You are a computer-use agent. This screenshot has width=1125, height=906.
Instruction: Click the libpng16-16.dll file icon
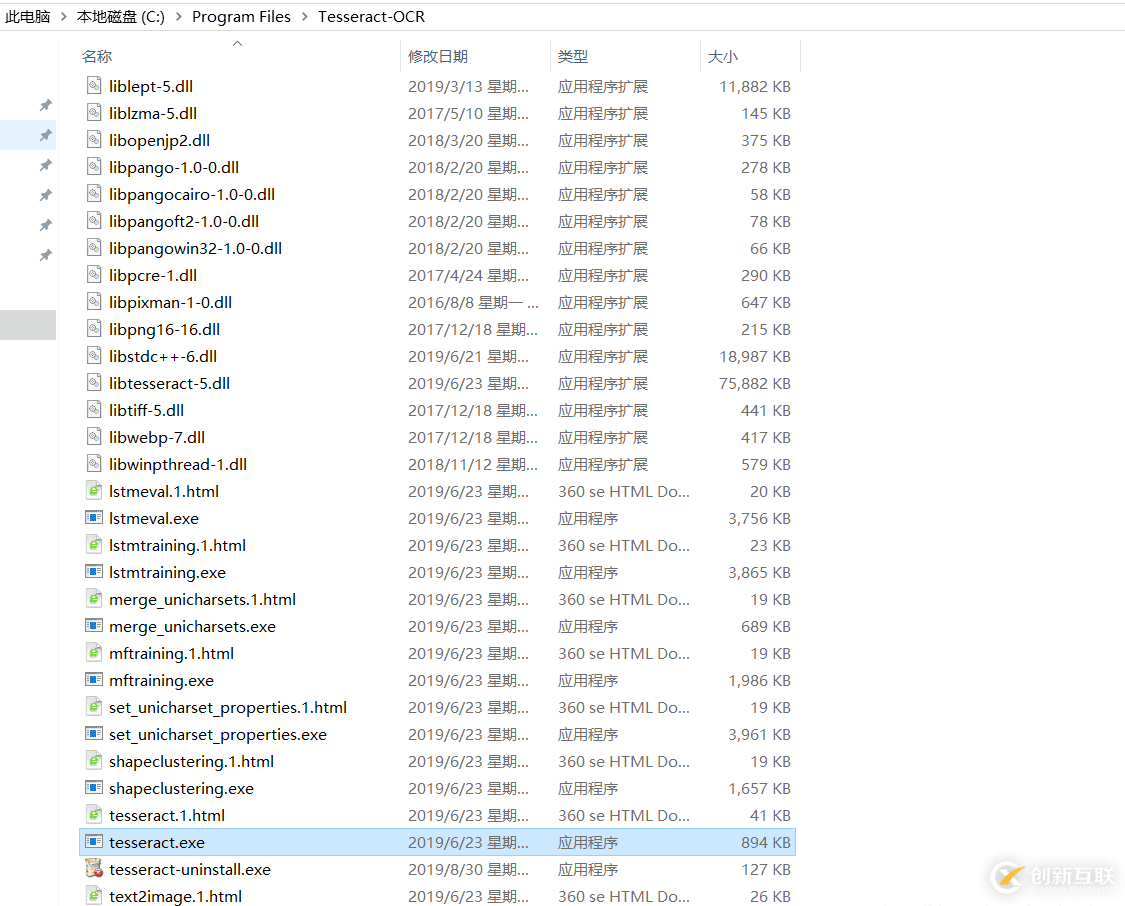[94, 329]
